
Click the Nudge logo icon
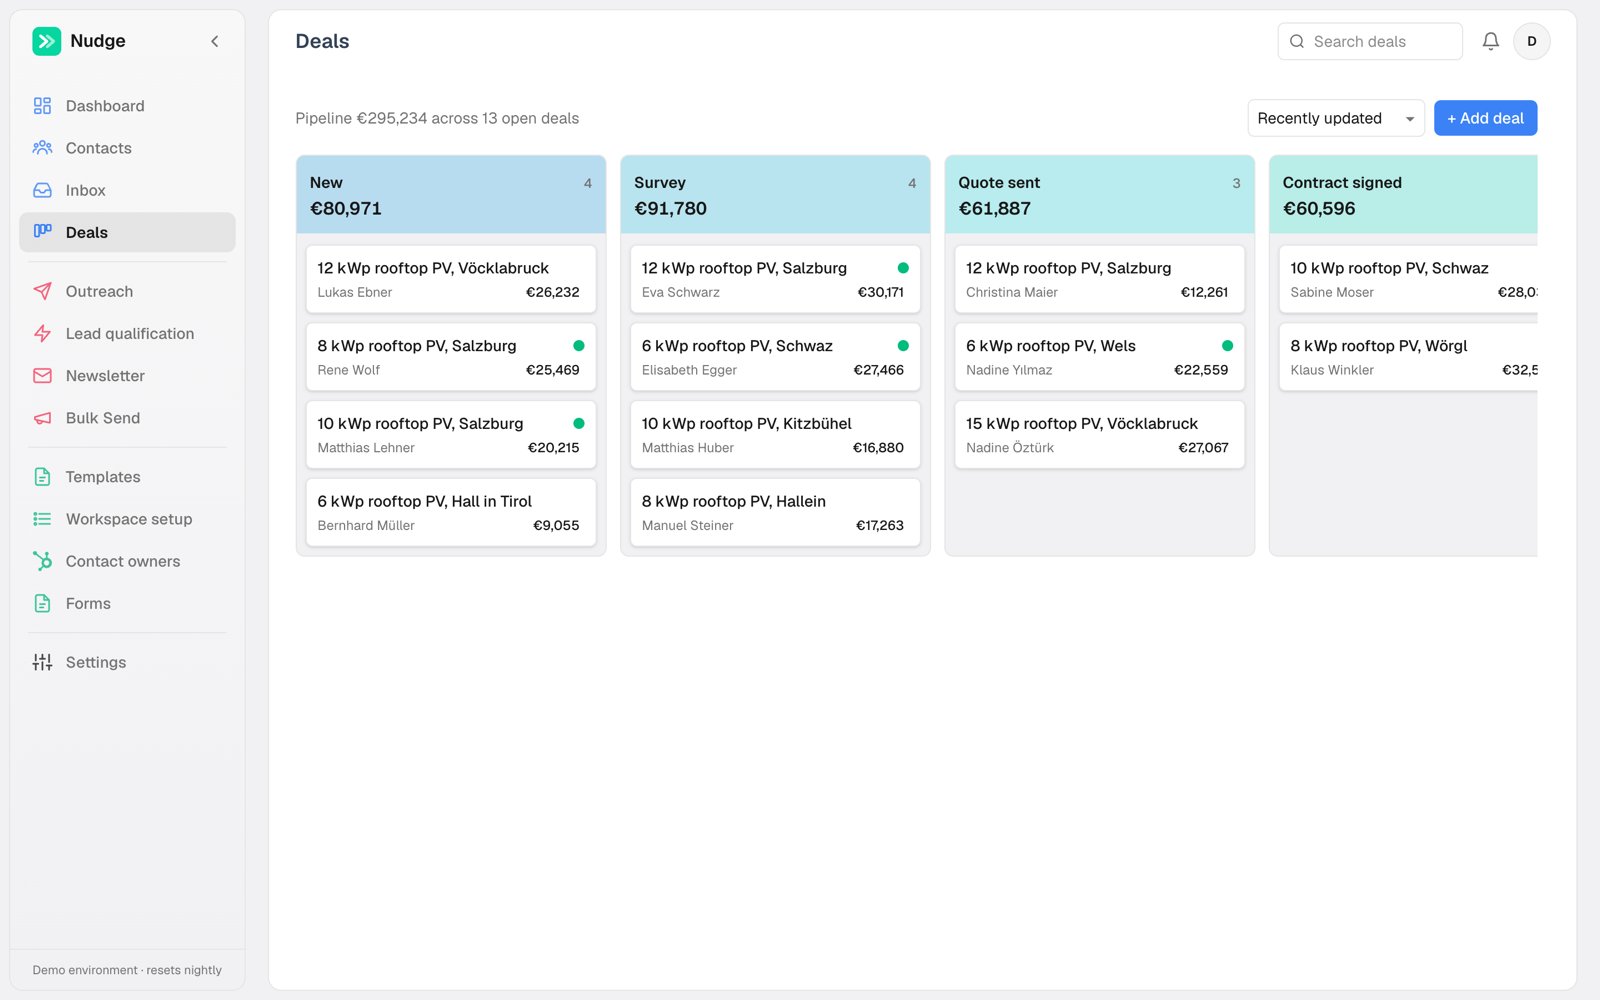[x=46, y=41]
